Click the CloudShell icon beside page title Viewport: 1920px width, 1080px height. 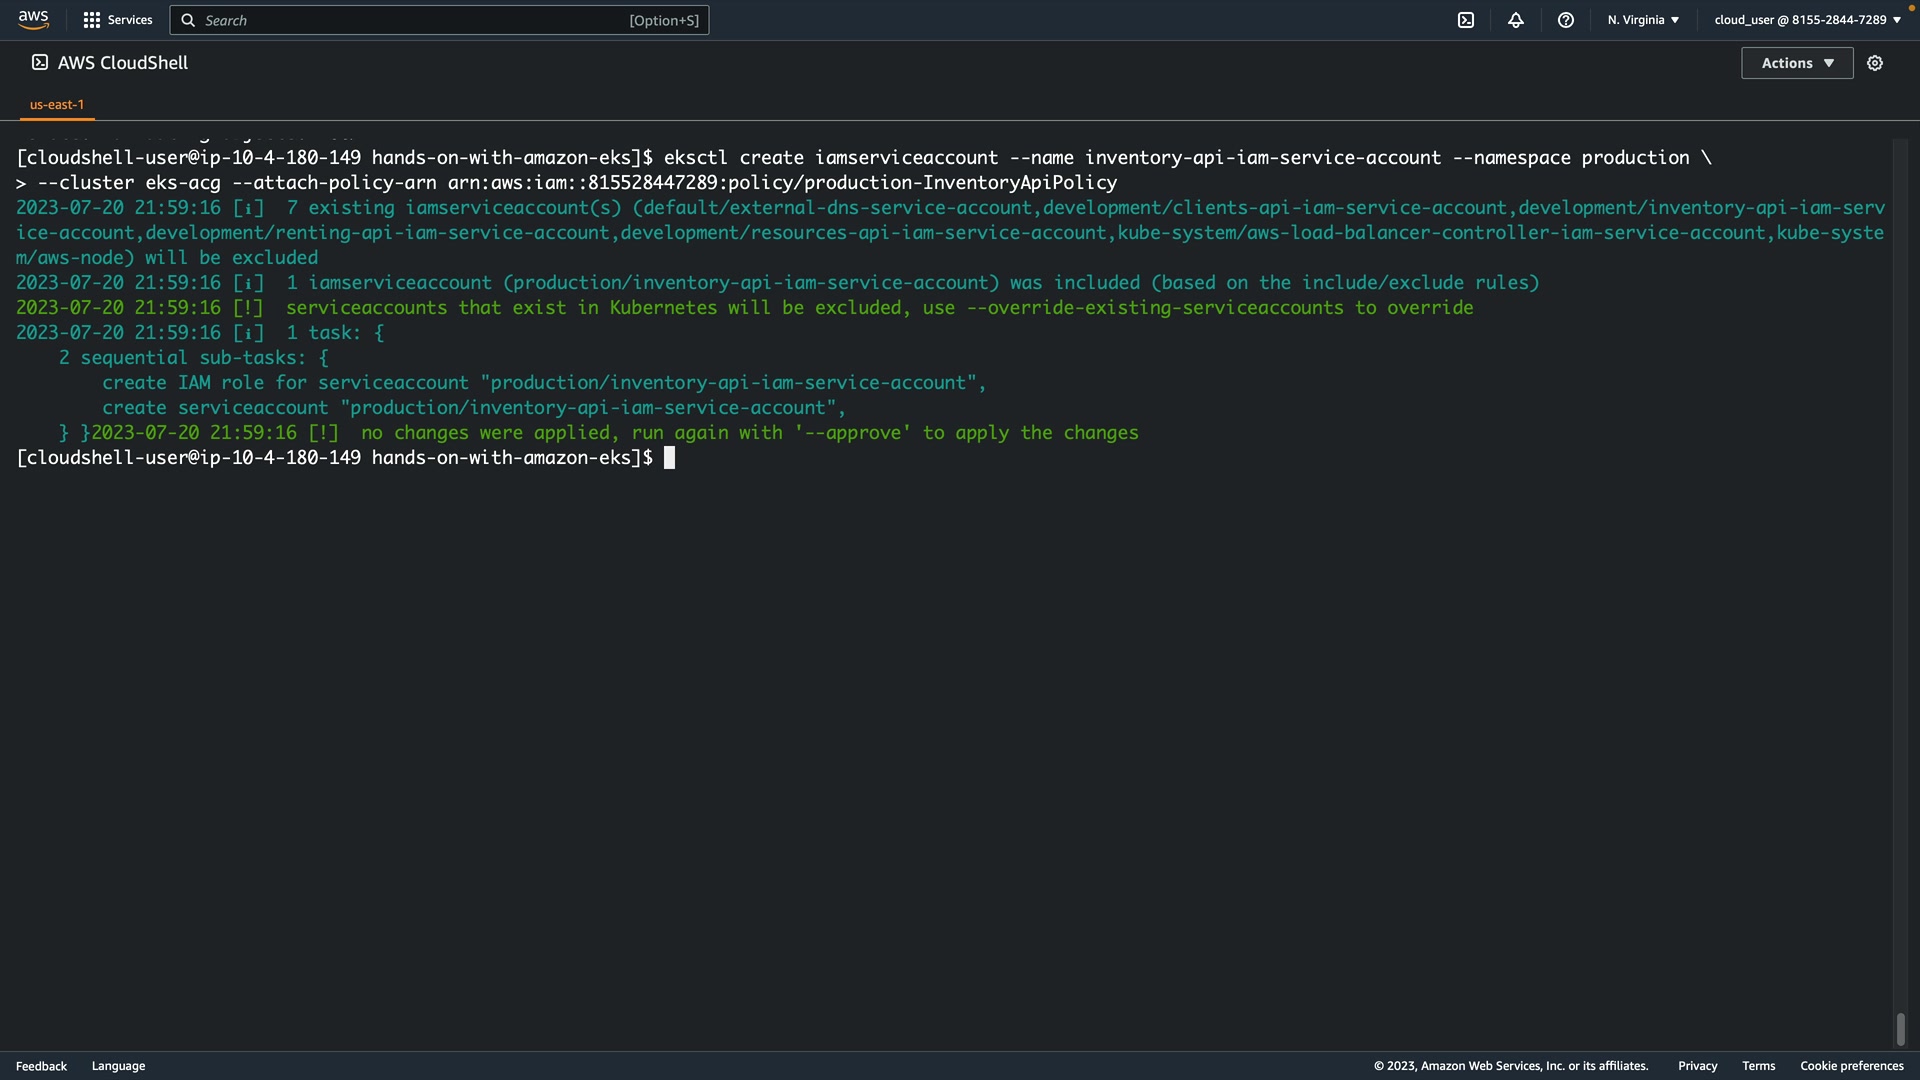click(x=40, y=62)
